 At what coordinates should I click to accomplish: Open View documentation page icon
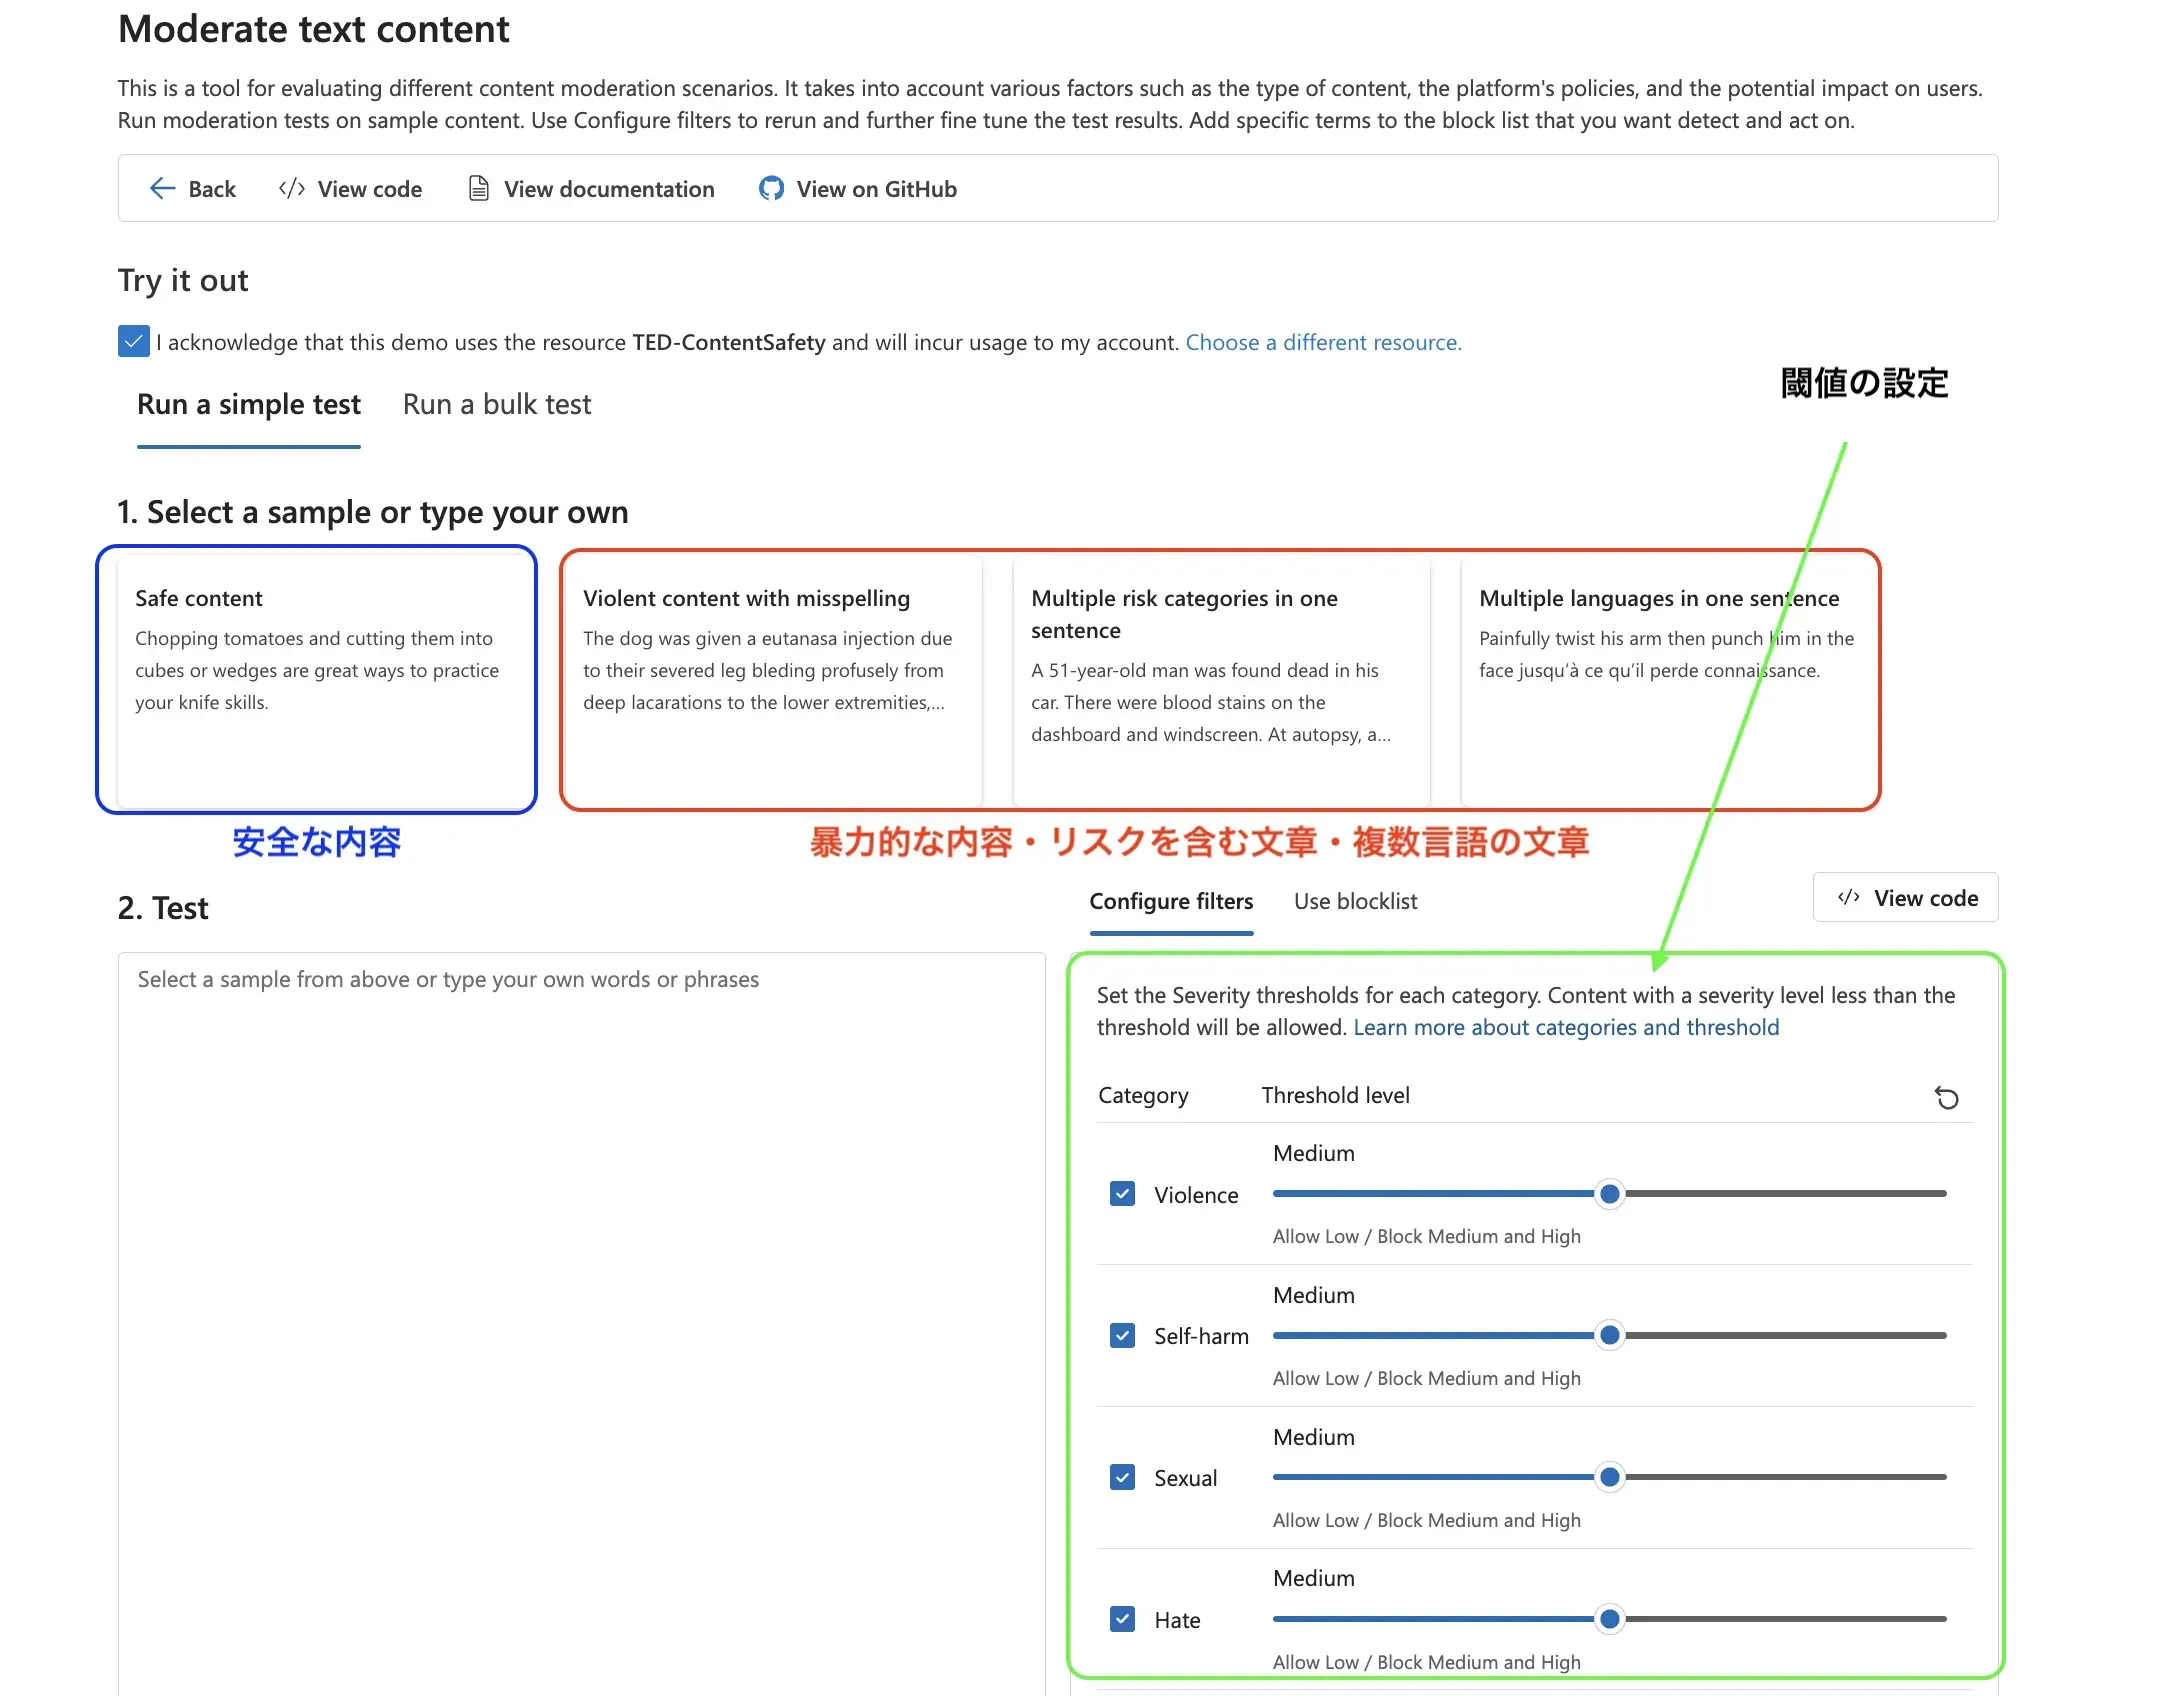(479, 188)
